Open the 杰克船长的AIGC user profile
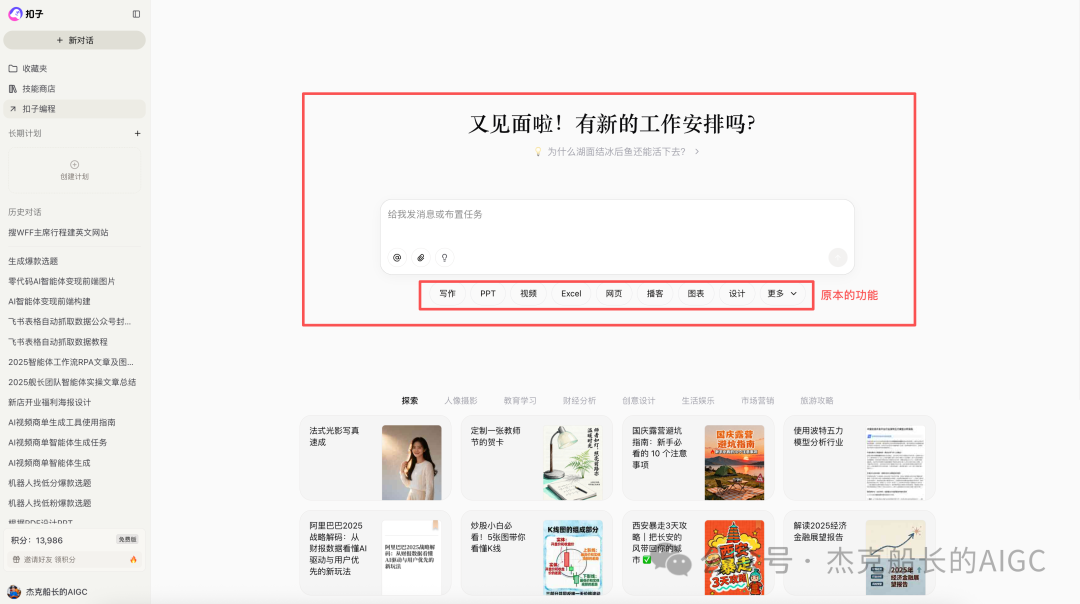This screenshot has width=1080, height=604. [x=48, y=592]
